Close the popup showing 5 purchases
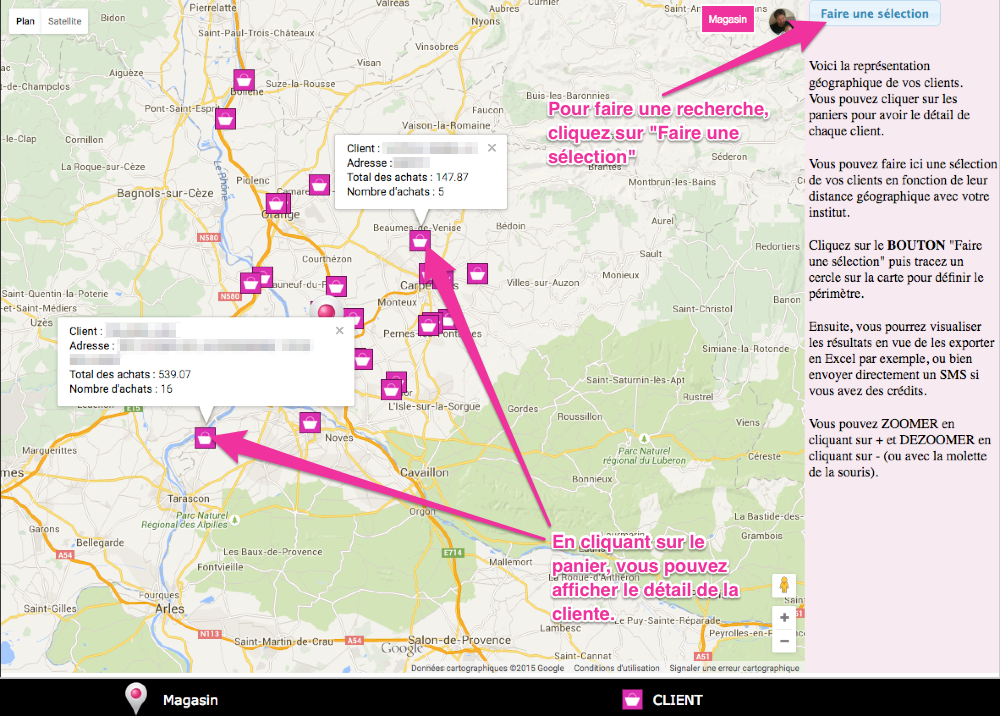This screenshot has height=716, width=1000. (x=491, y=147)
